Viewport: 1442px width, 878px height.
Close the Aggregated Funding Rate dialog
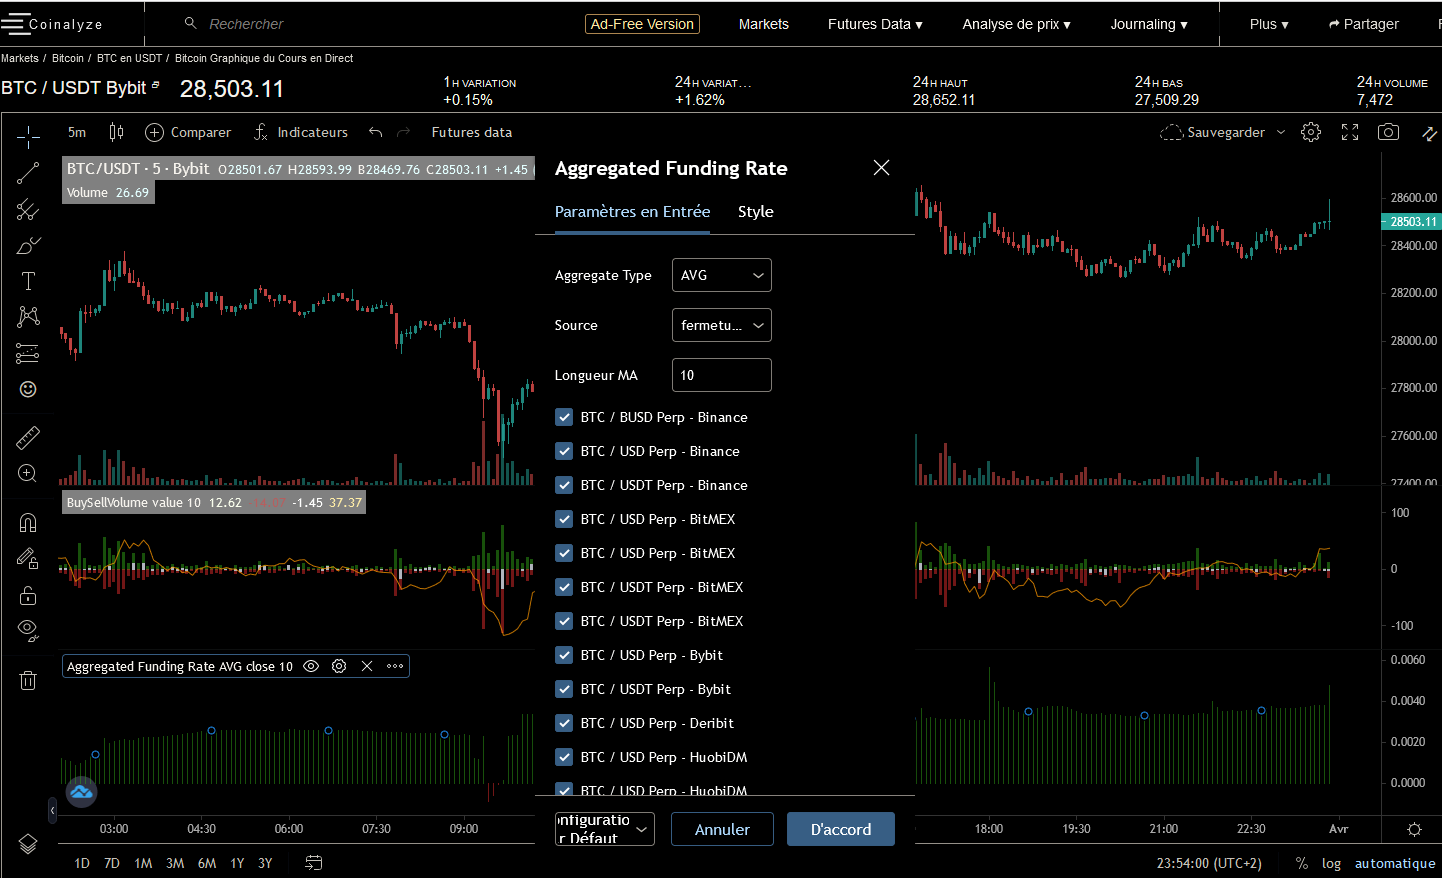click(x=881, y=168)
